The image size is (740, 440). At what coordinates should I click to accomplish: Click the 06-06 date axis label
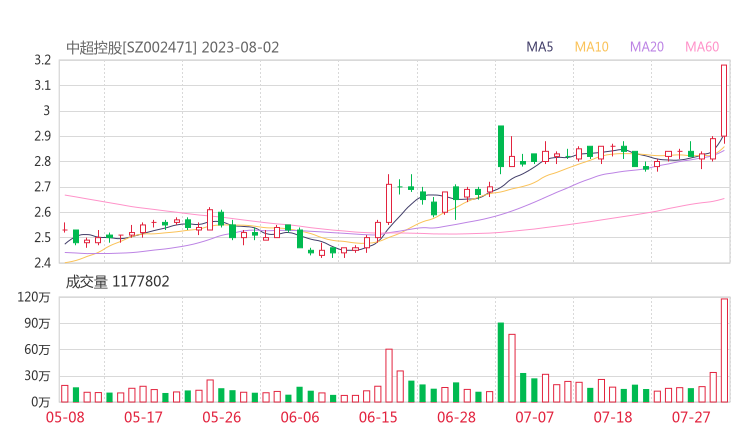pos(300,417)
